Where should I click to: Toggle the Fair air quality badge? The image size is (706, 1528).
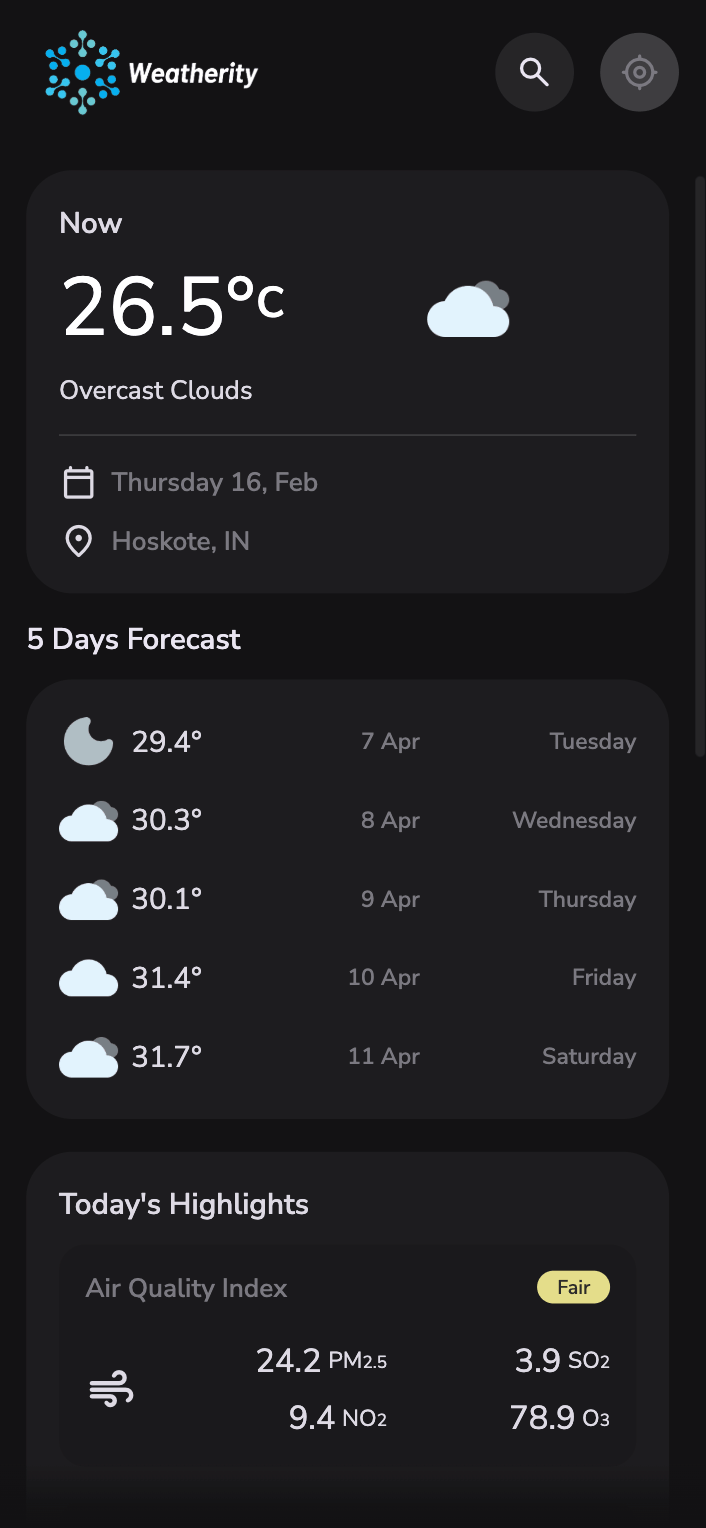pyautogui.click(x=573, y=1287)
